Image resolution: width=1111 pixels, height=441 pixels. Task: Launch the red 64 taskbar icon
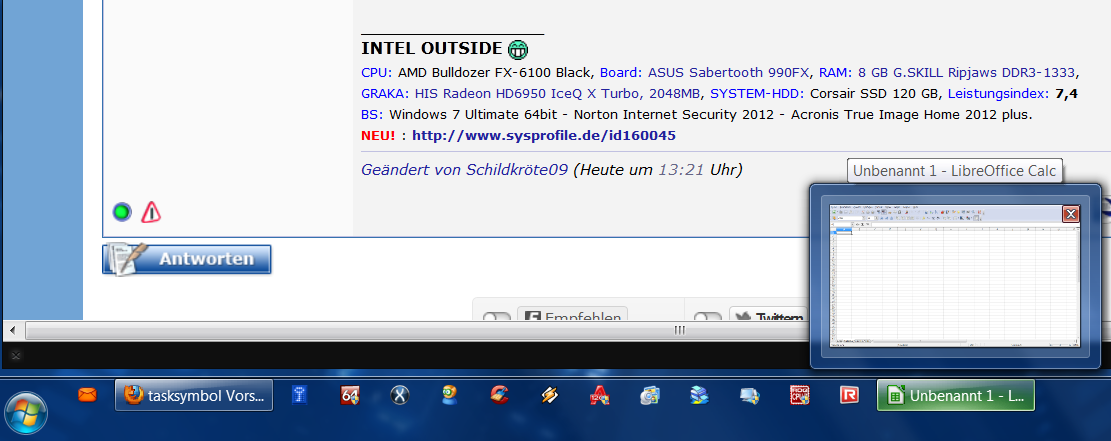pyautogui.click(x=349, y=396)
